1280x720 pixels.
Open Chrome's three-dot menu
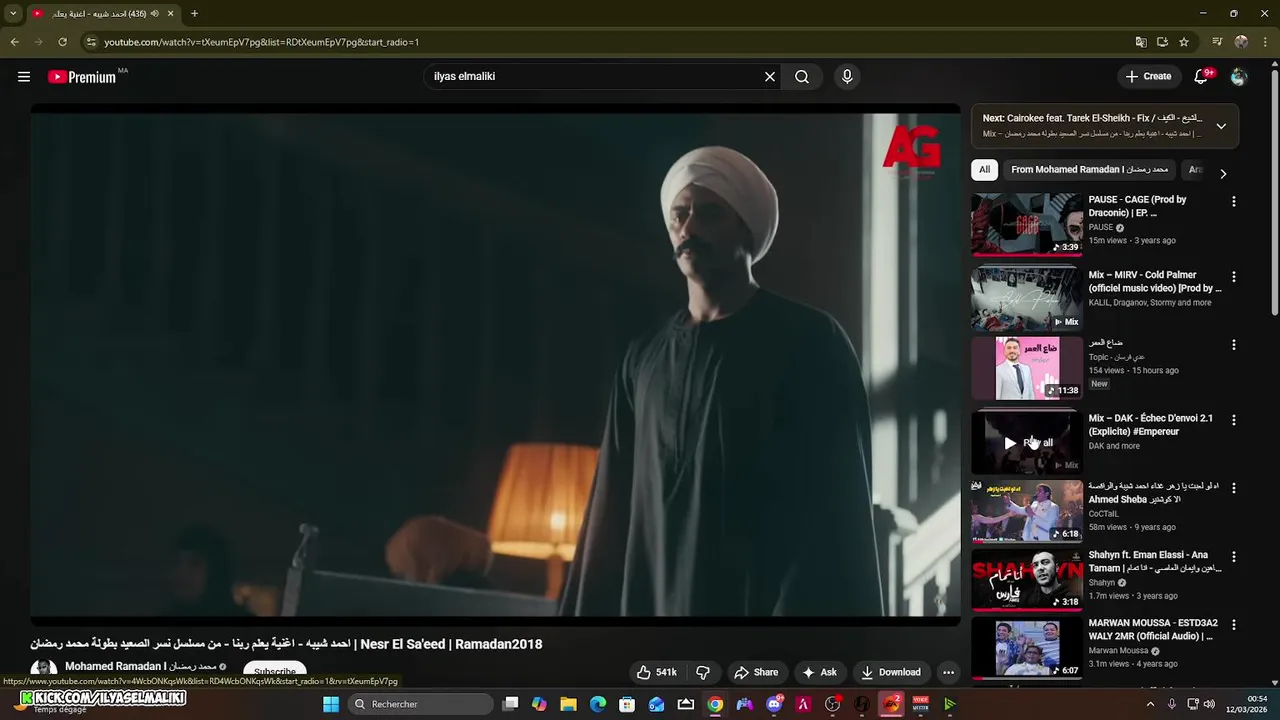click(x=1264, y=42)
